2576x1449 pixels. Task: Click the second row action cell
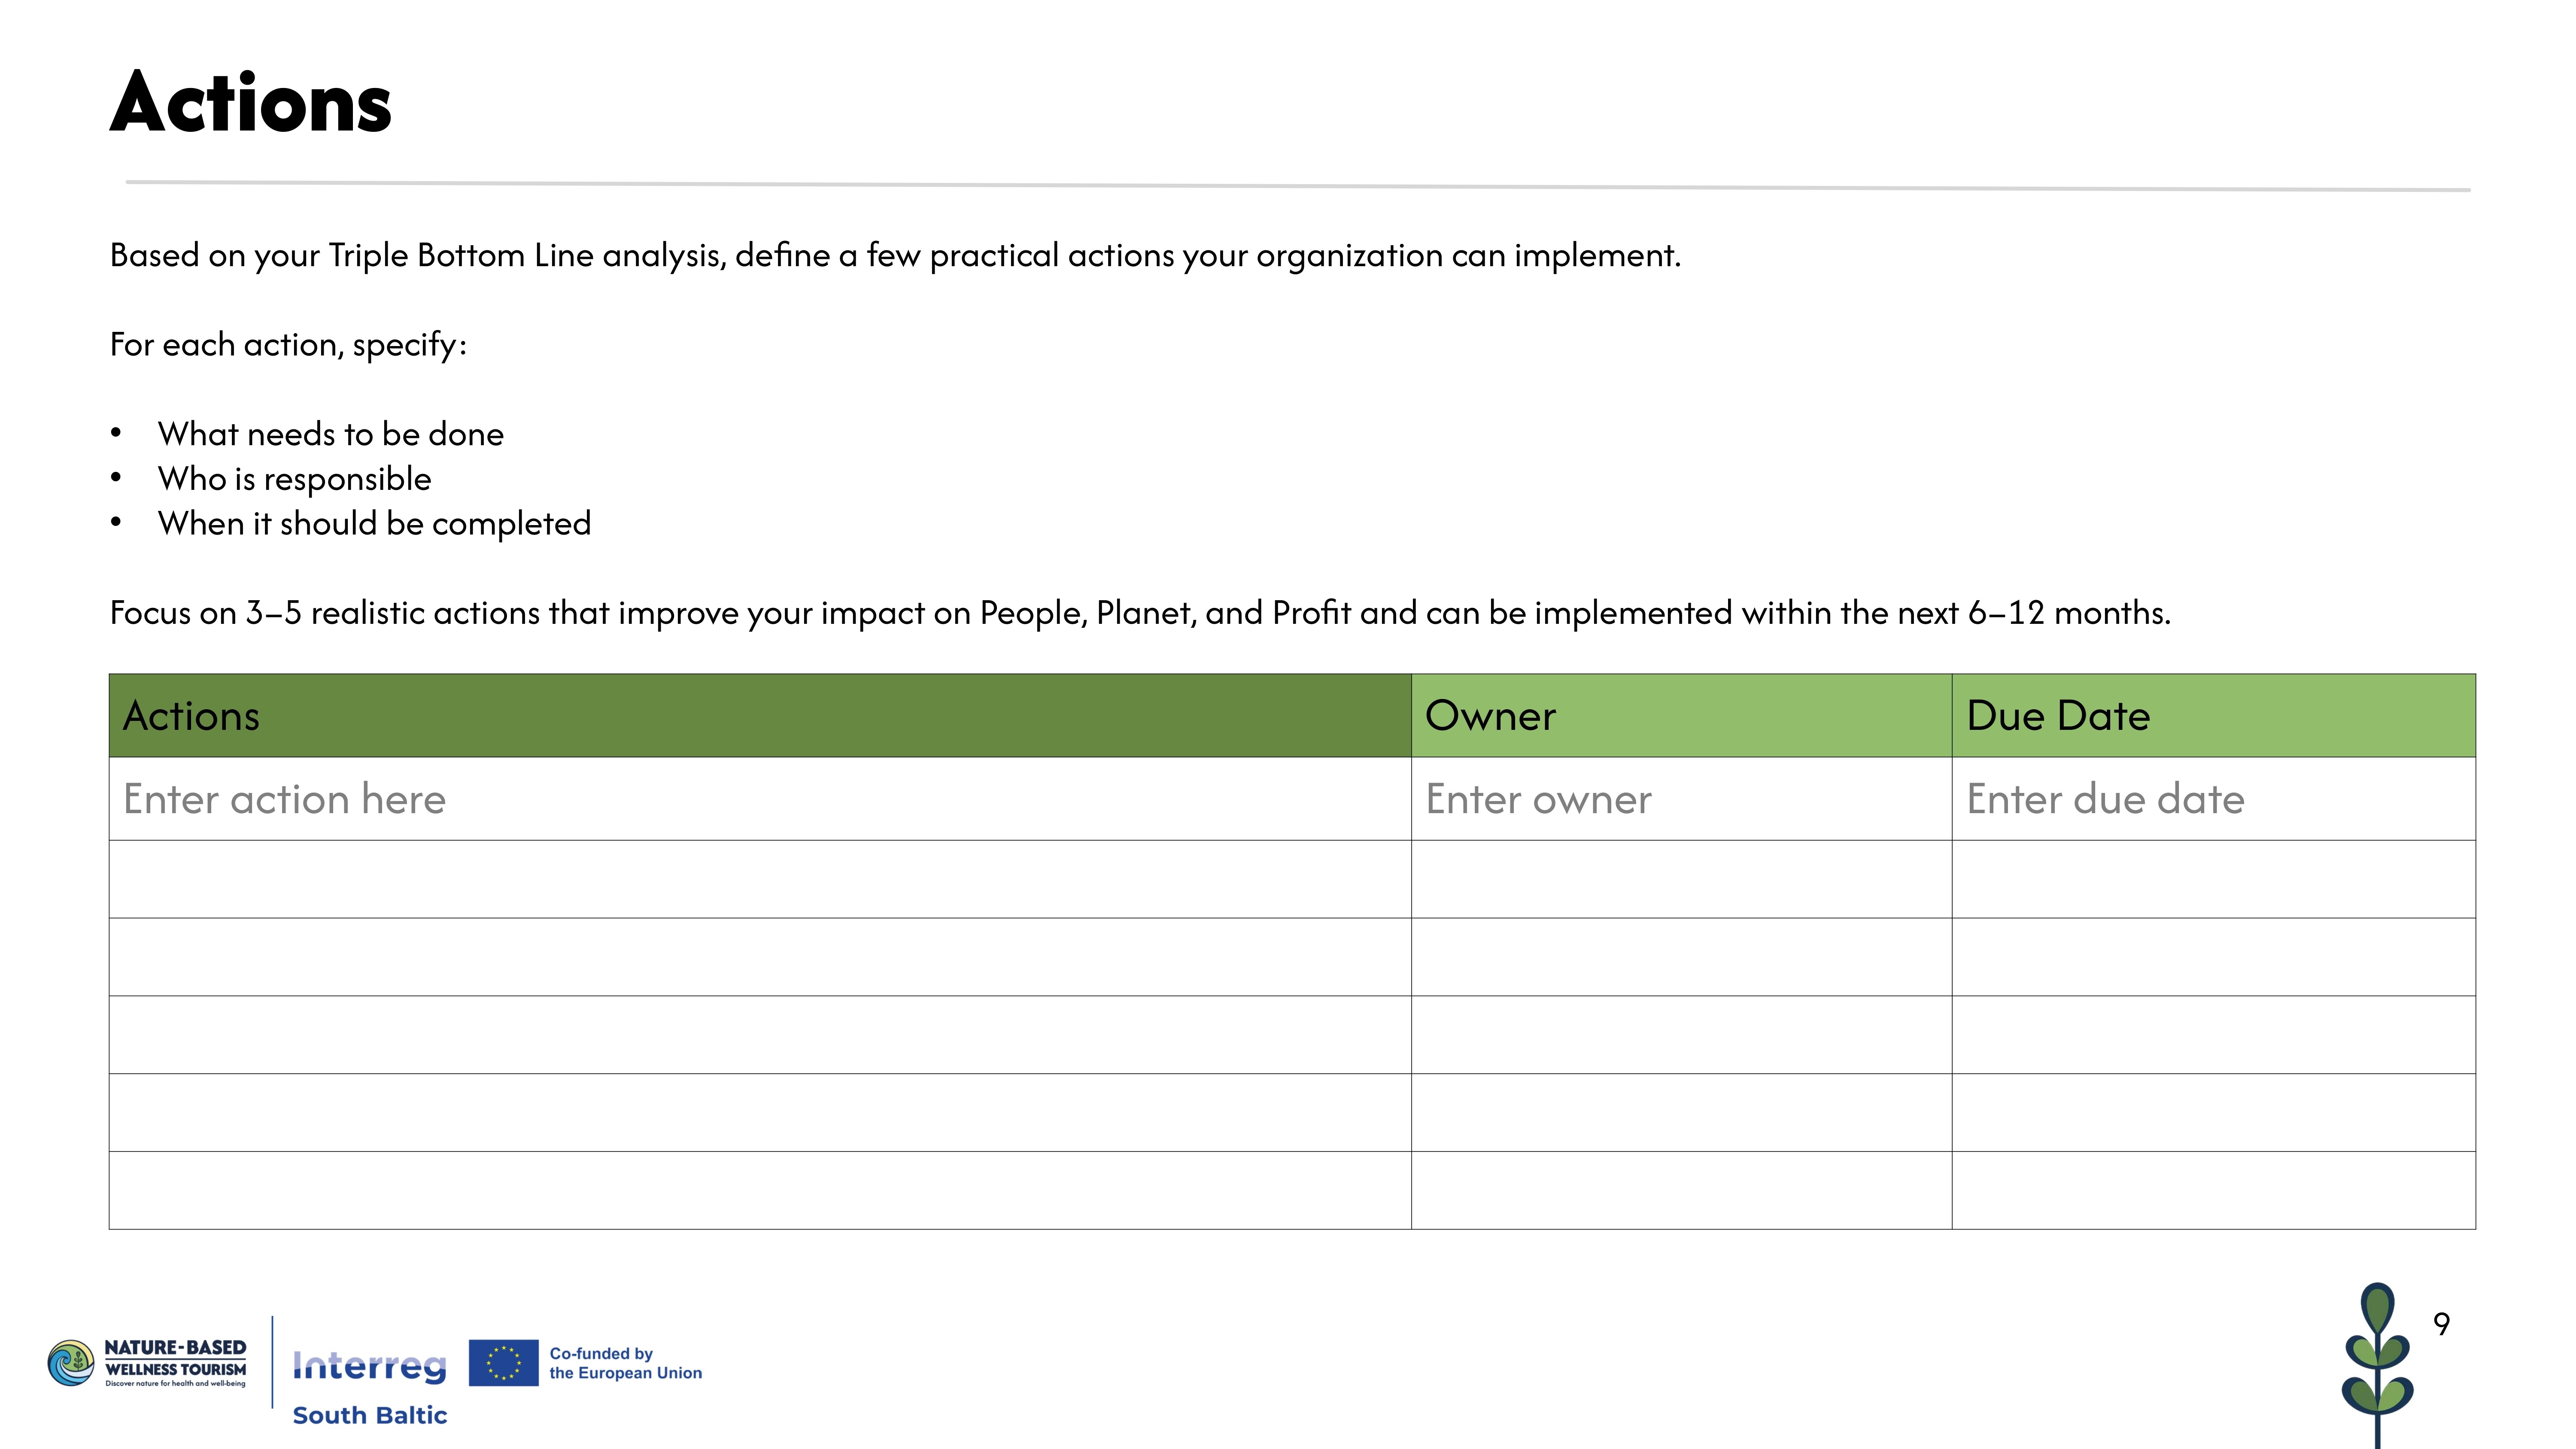point(759,879)
